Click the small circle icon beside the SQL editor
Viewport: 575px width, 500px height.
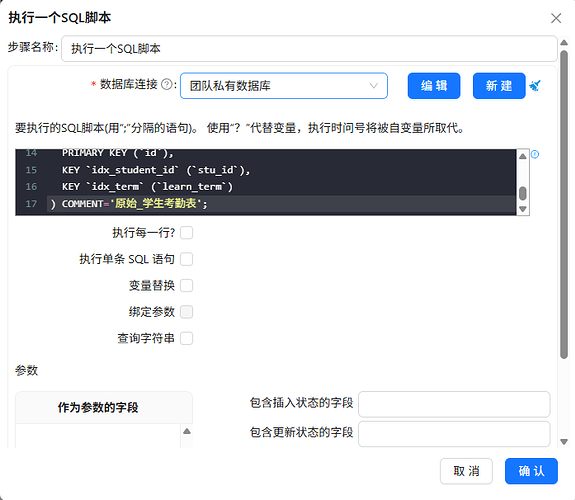535,154
